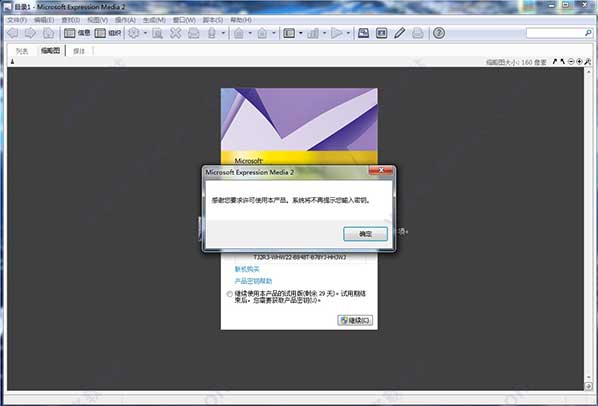Switch to the 列表 list tab
The image size is (598, 406).
point(22,51)
